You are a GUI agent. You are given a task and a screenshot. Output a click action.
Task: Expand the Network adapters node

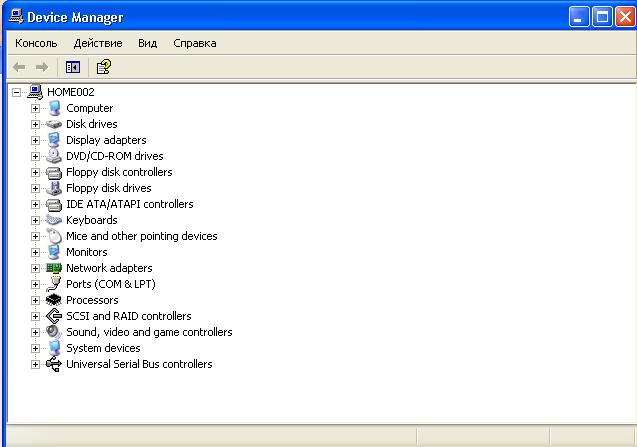click(x=35, y=268)
